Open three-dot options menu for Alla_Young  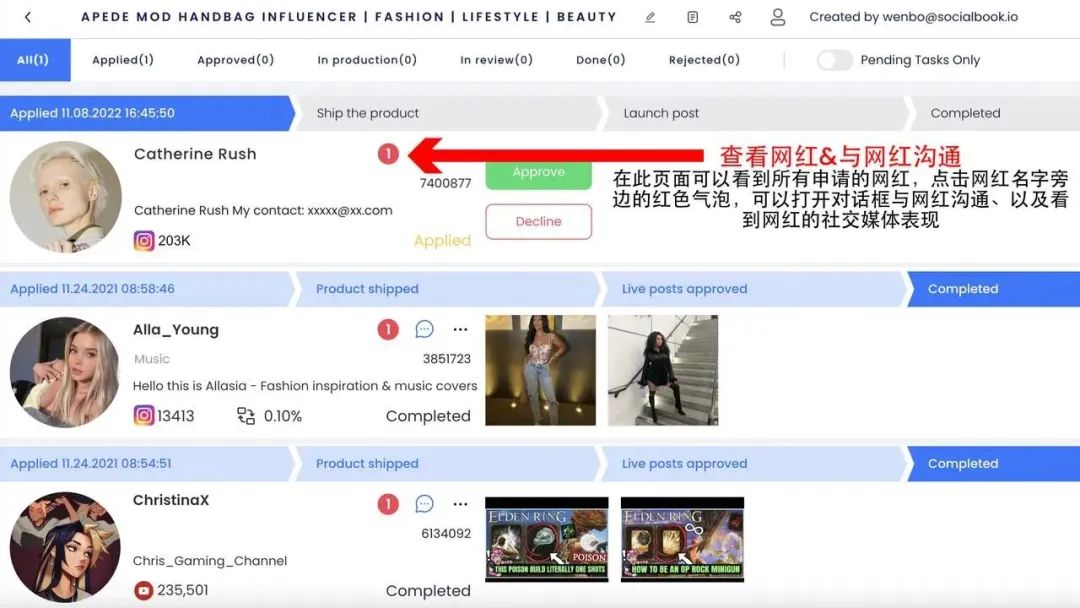[459, 328]
